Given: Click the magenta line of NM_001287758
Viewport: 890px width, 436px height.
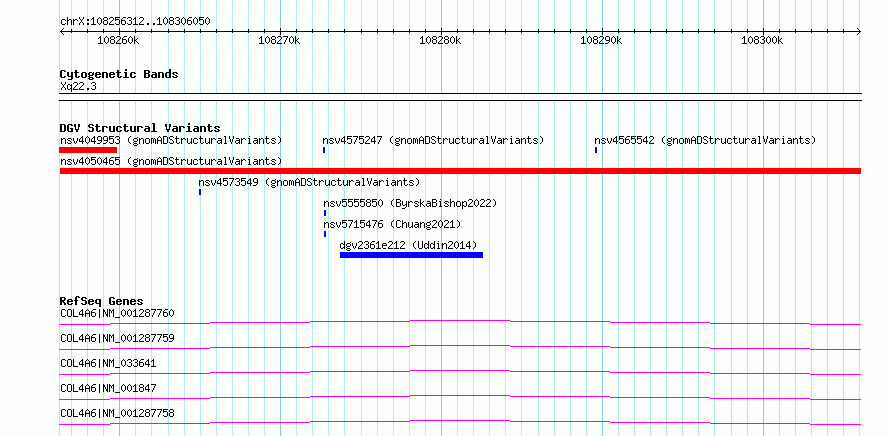Looking at the screenshot, I should tap(460, 421).
